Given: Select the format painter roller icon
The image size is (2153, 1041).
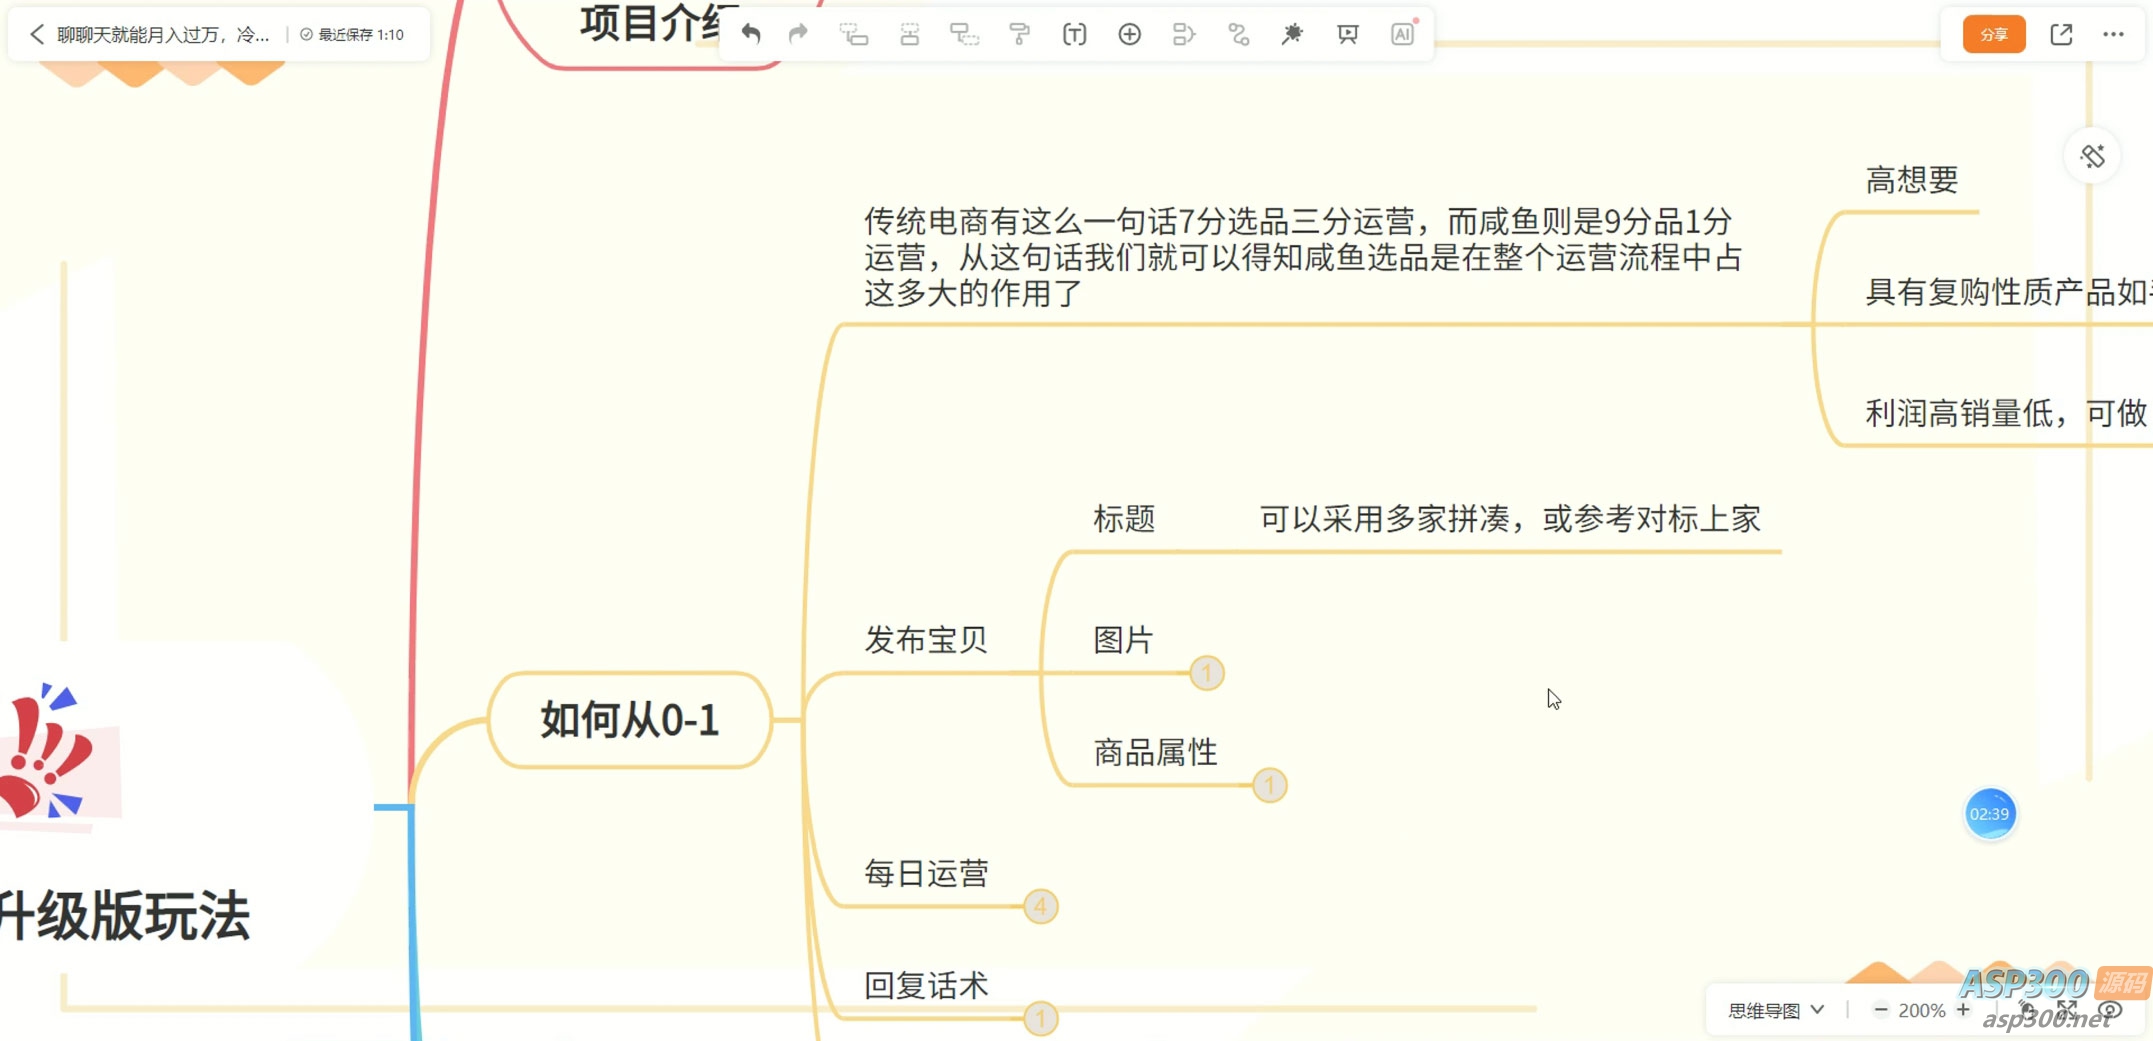Looking at the screenshot, I should click(x=1019, y=35).
